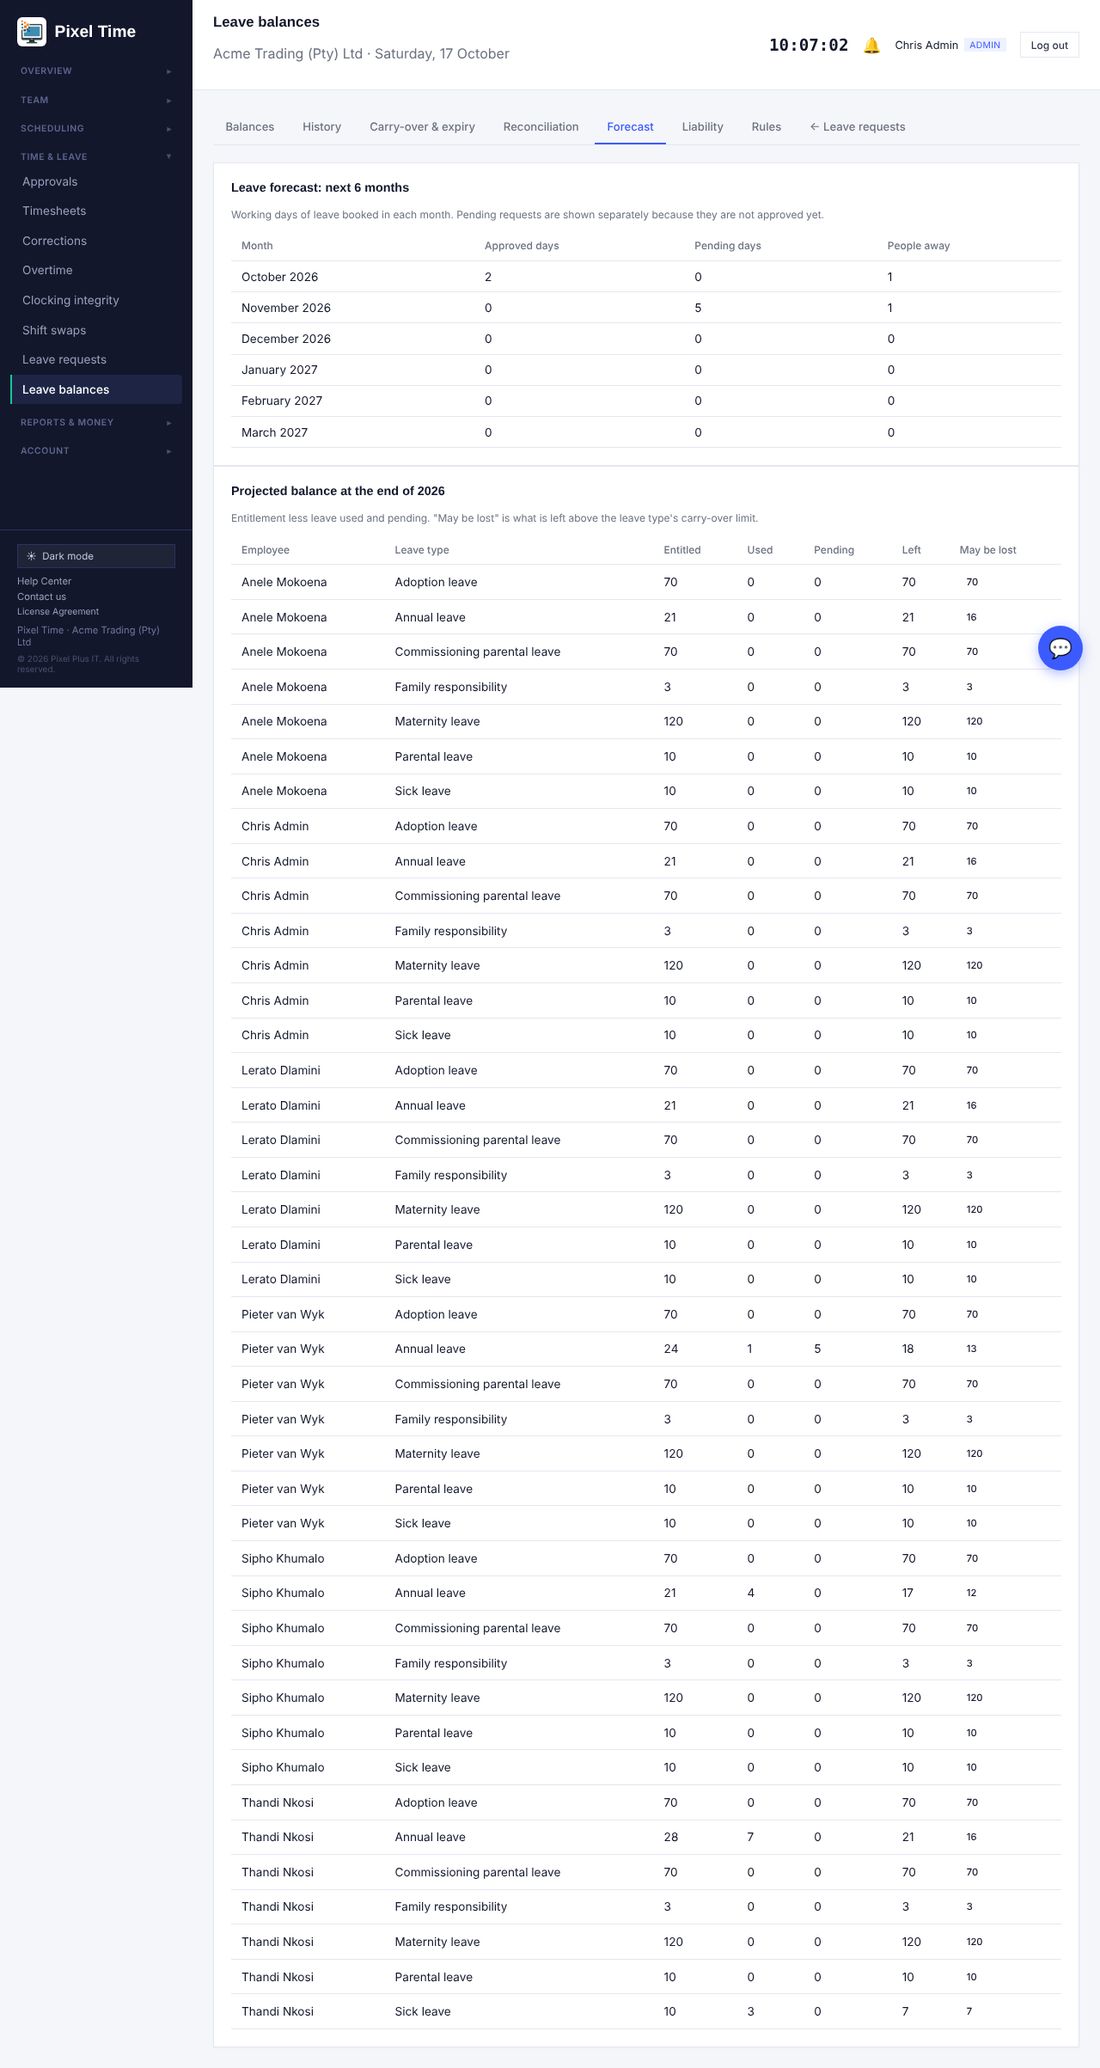
Task: View the Rules tab
Action: click(x=767, y=127)
